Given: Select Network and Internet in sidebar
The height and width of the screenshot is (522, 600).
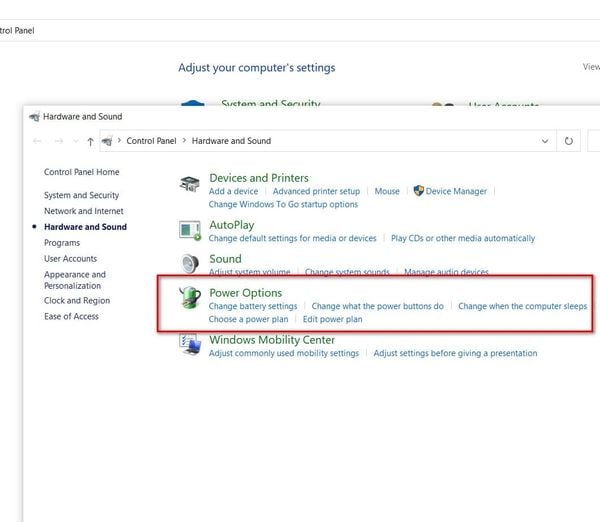Looking at the screenshot, I should coord(83,211).
